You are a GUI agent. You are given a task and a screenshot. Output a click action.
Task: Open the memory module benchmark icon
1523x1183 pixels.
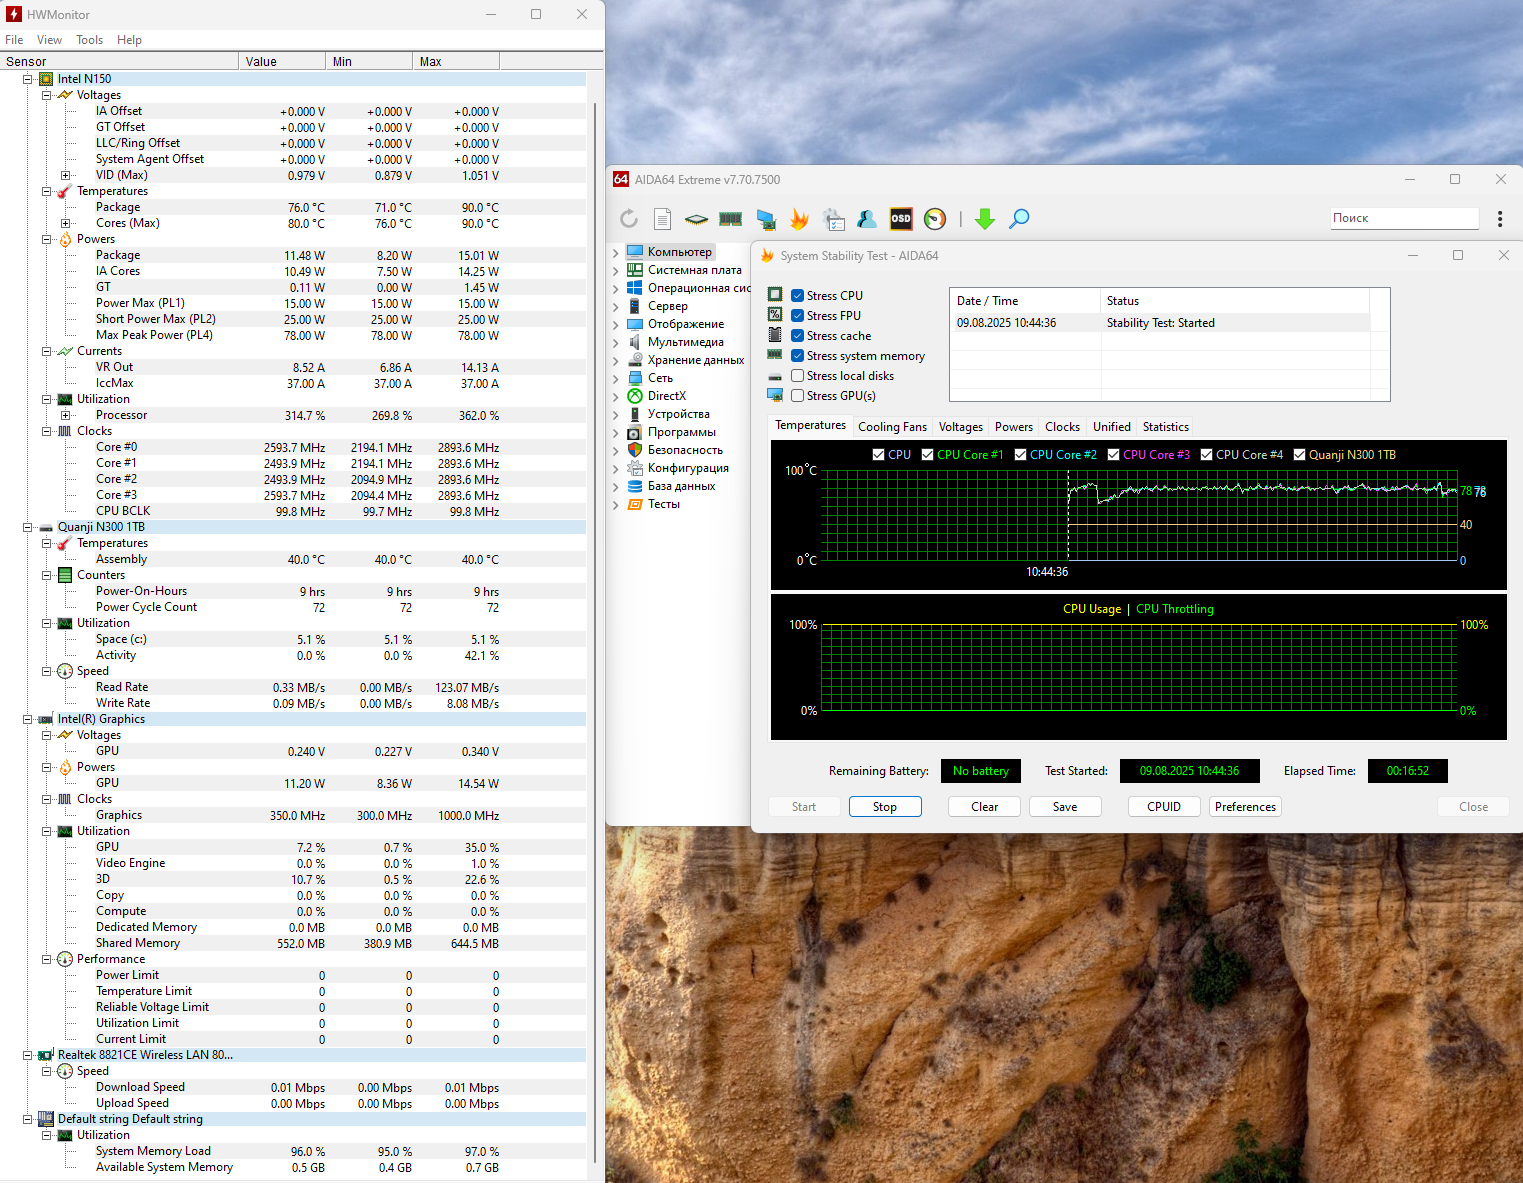(731, 219)
